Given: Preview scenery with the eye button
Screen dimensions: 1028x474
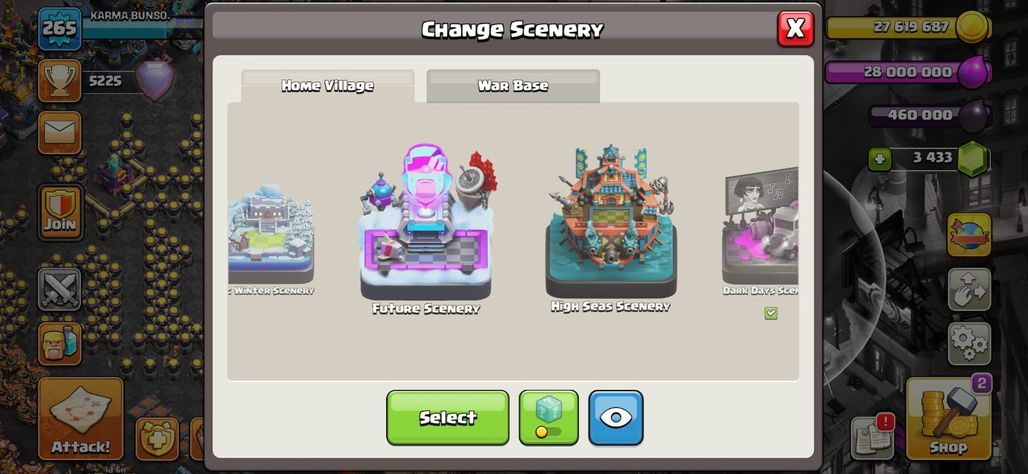Looking at the screenshot, I should point(616,418).
